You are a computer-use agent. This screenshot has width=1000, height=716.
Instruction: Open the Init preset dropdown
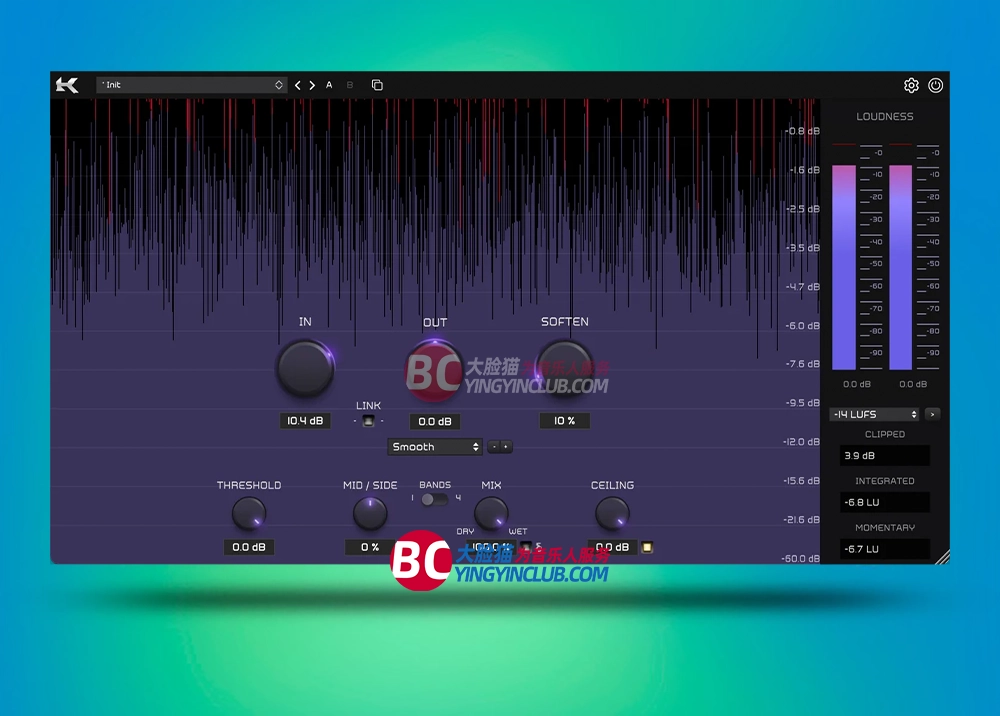point(192,86)
